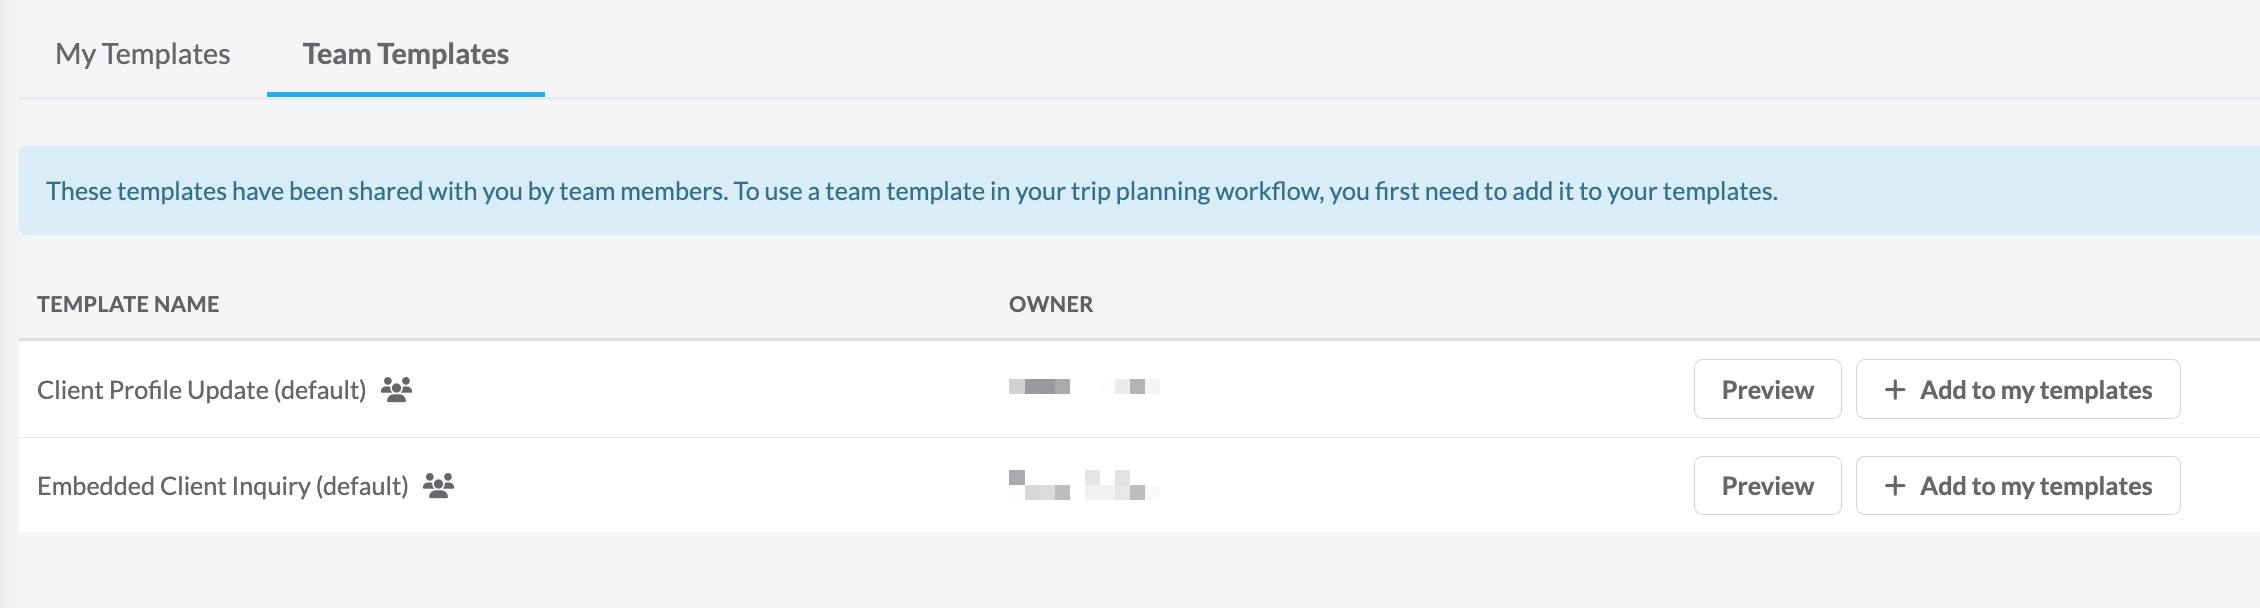Add Client Profile Update to my templates

tap(2035, 389)
